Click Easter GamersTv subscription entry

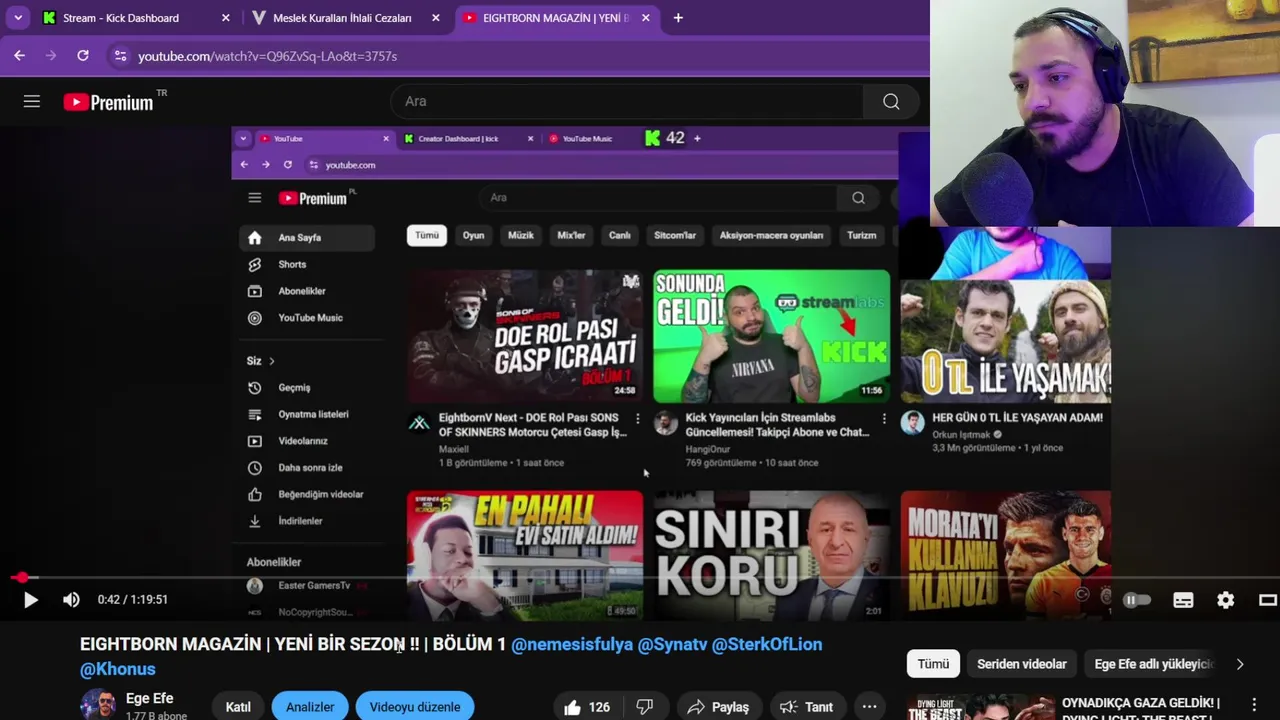[x=308, y=586]
